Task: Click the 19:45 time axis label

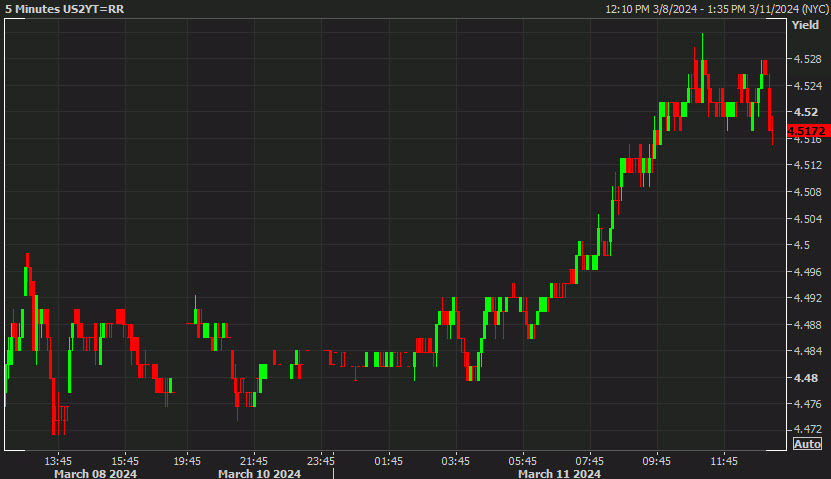Action: click(187, 461)
